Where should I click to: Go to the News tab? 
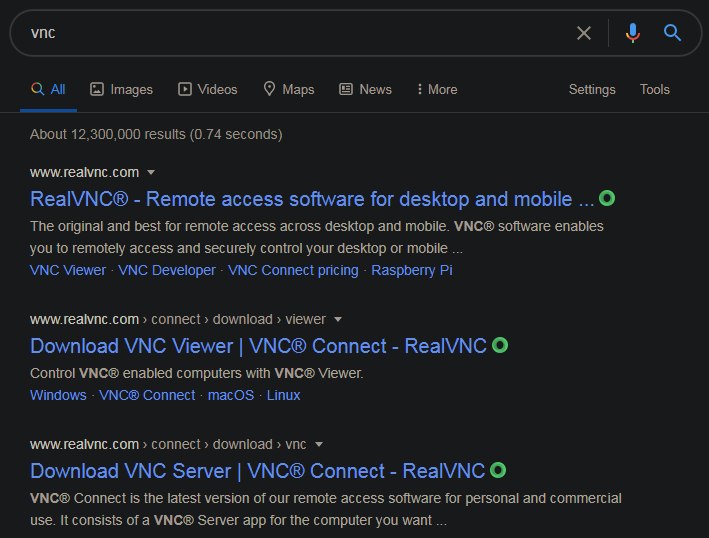click(365, 89)
